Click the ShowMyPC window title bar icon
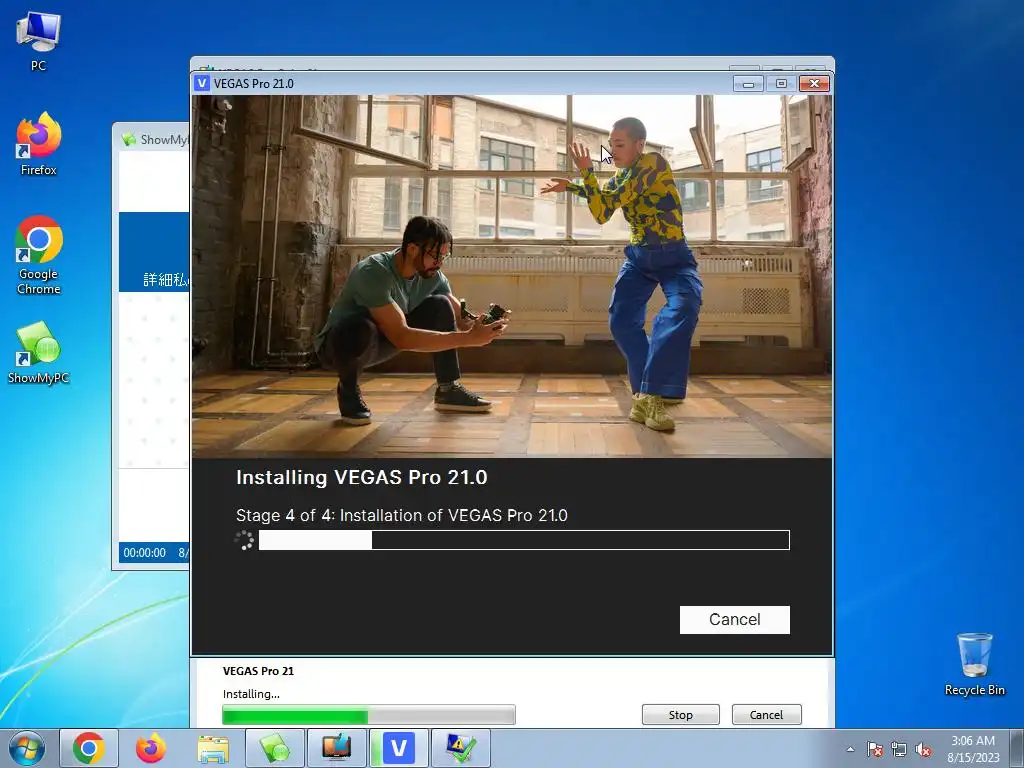 [x=129, y=139]
